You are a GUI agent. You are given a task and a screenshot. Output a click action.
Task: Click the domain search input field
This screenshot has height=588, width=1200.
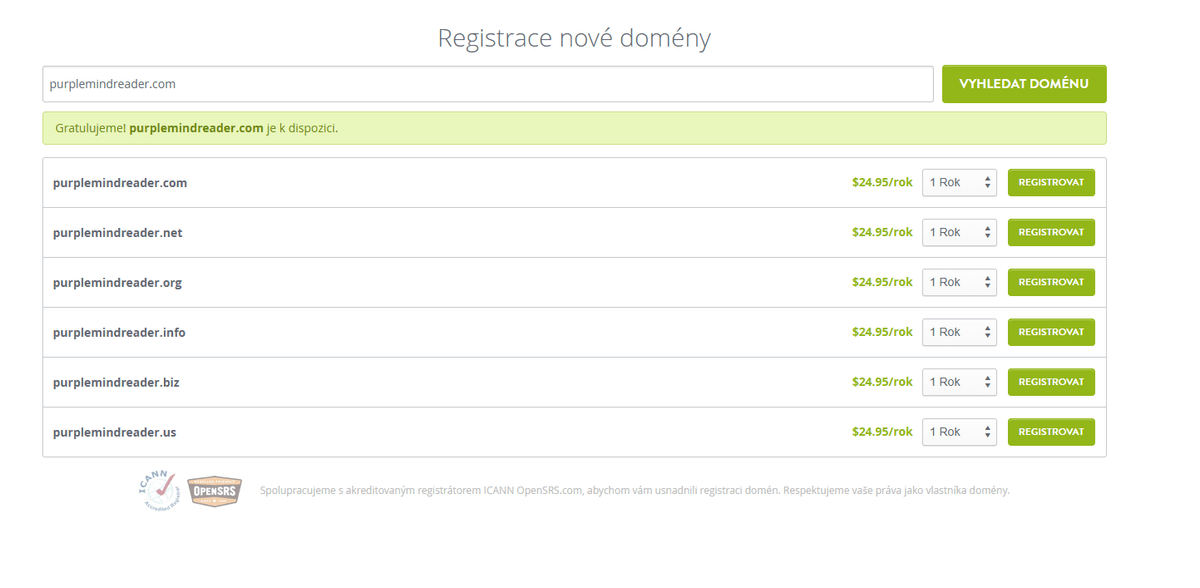(488, 84)
